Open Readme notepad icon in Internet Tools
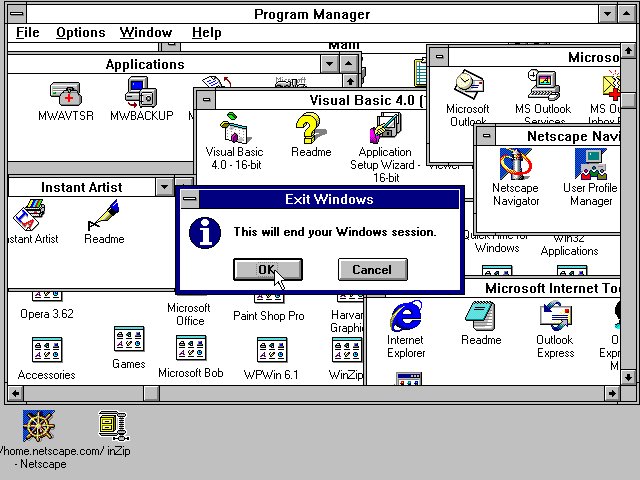This screenshot has width=640, height=480. [x=480, y=316]
